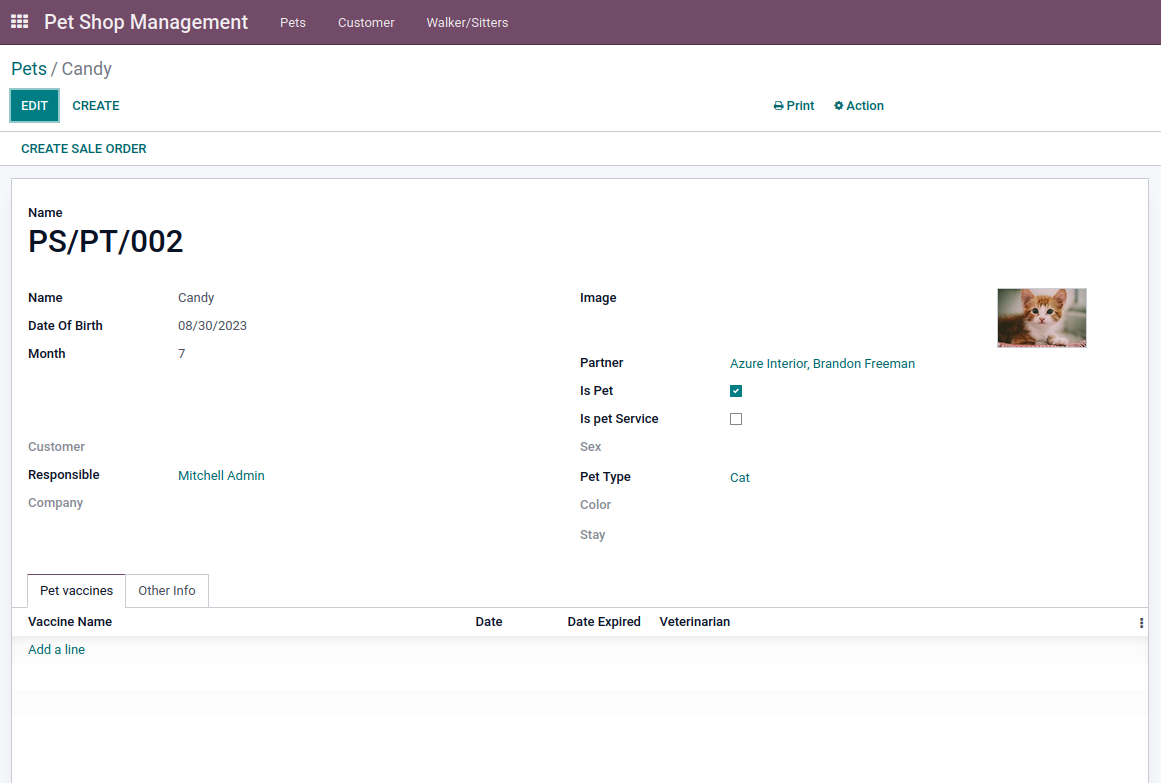Open the Print dropdown
This screenshot has width=1161, height=783.
[794, 106]
